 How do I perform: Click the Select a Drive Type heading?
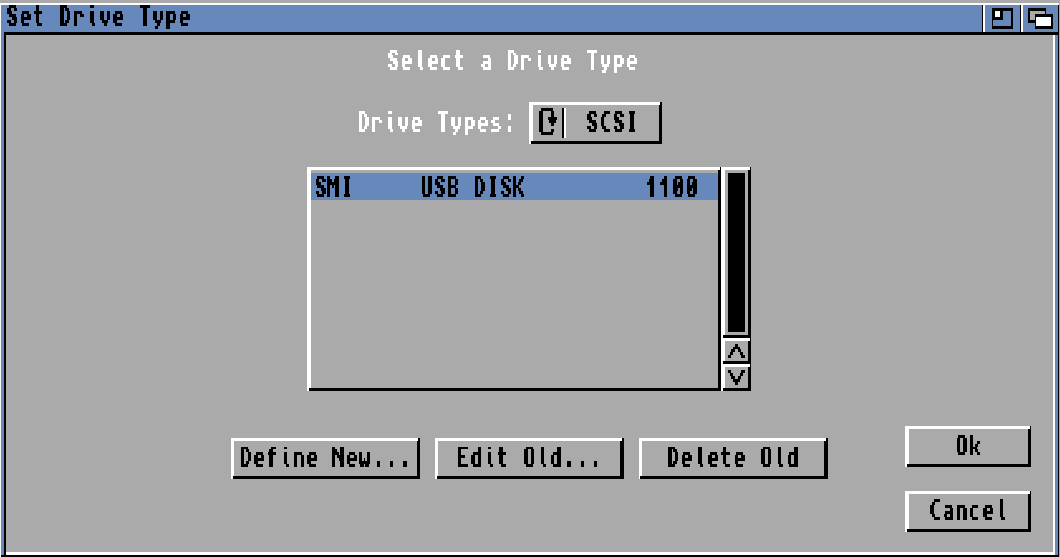[512, 61]
